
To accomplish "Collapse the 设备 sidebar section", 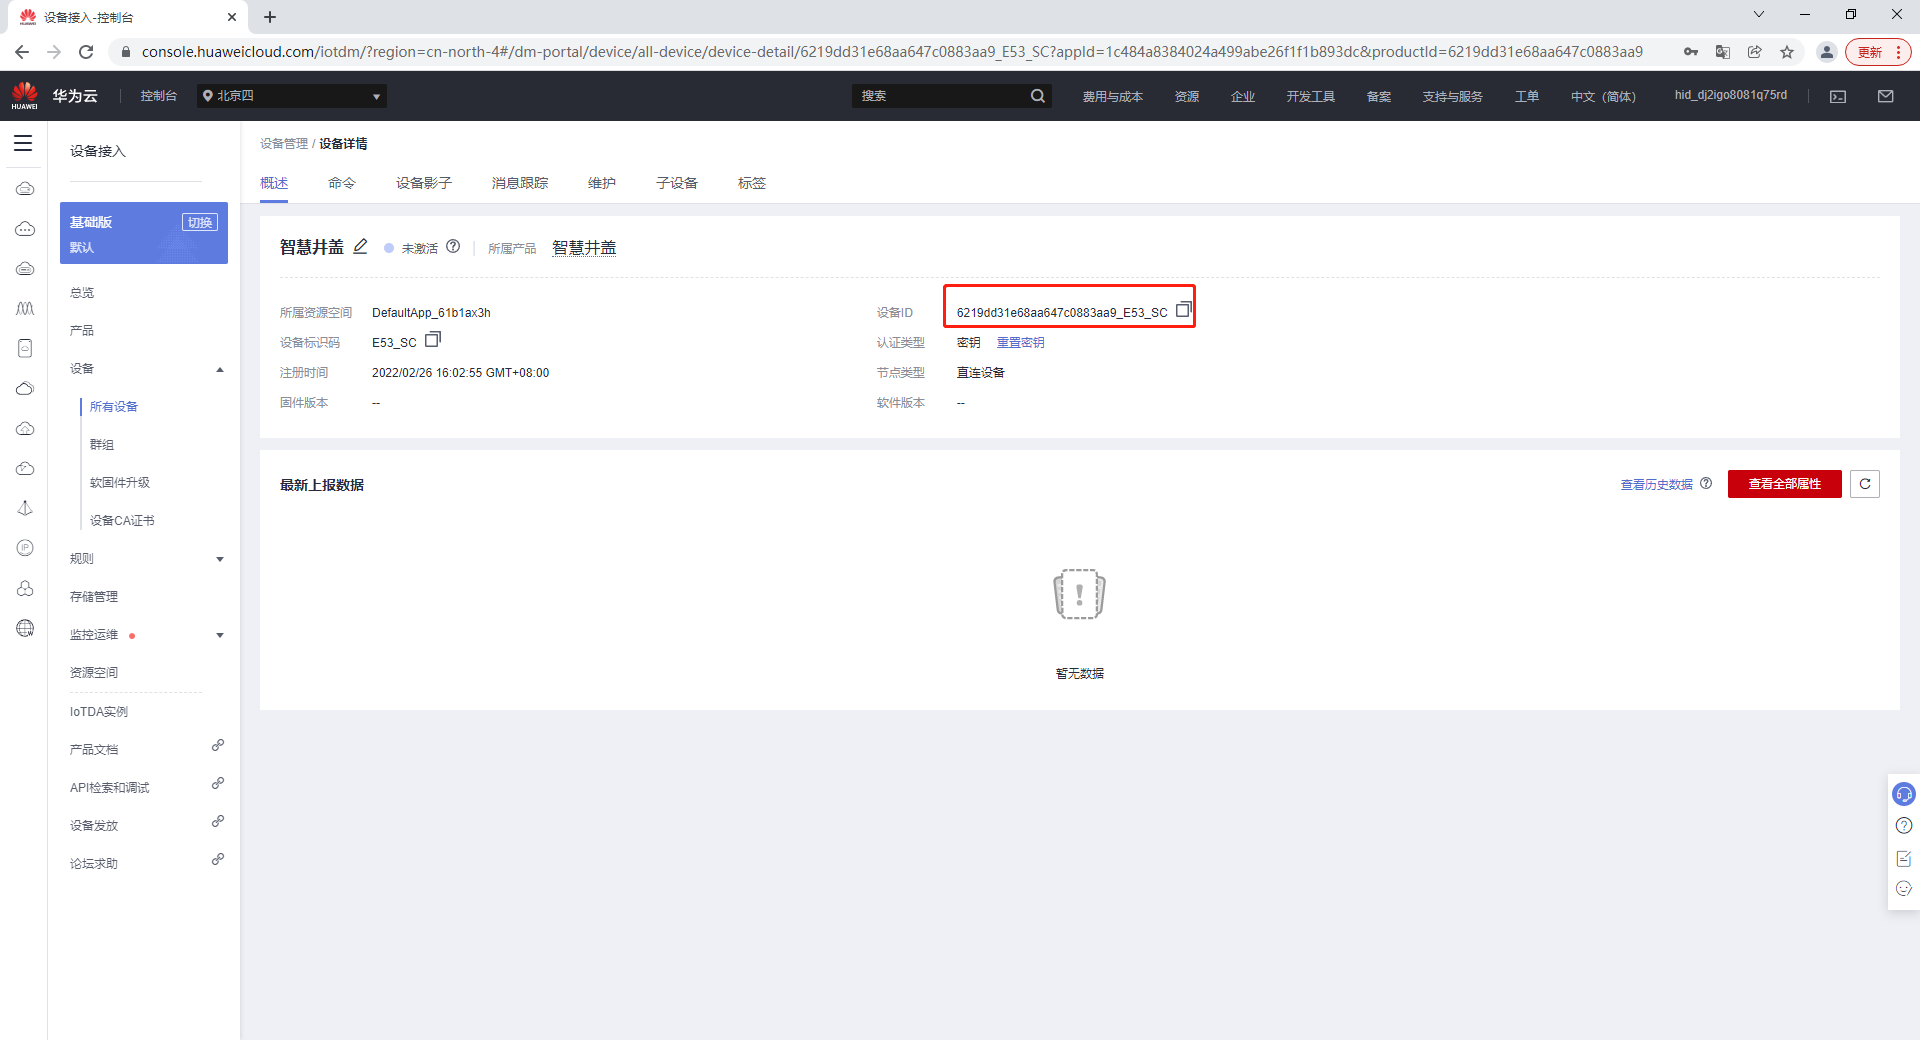I will pos(220,369).
